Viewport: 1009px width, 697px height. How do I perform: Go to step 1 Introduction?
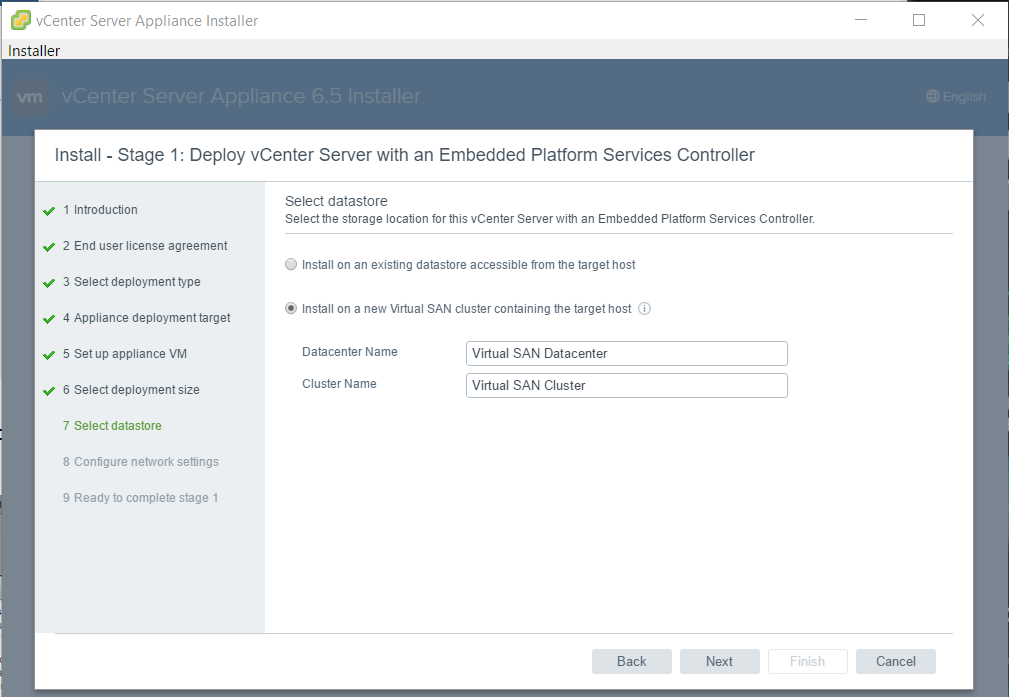tap(100, 210)
